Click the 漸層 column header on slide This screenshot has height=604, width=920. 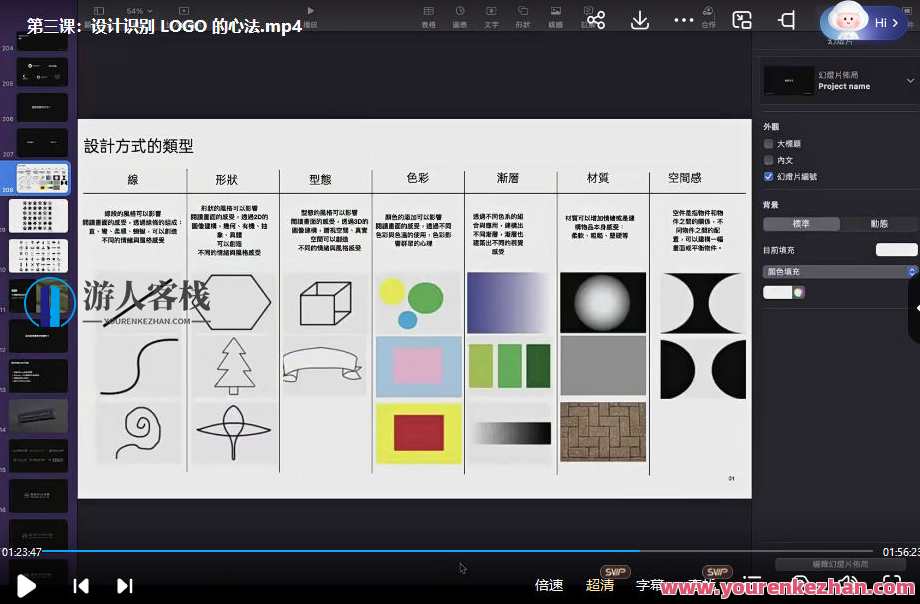click(508, 178)
